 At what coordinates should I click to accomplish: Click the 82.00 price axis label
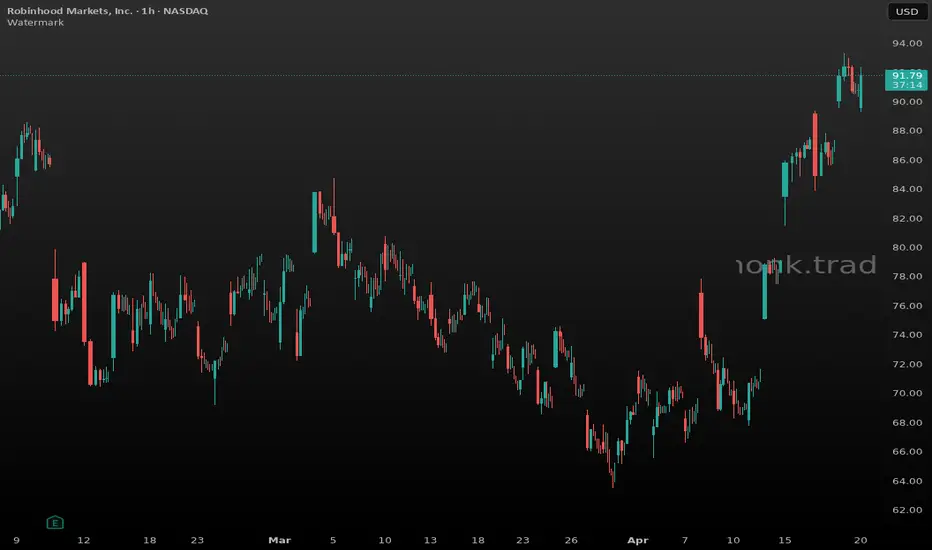coord(907,218)
